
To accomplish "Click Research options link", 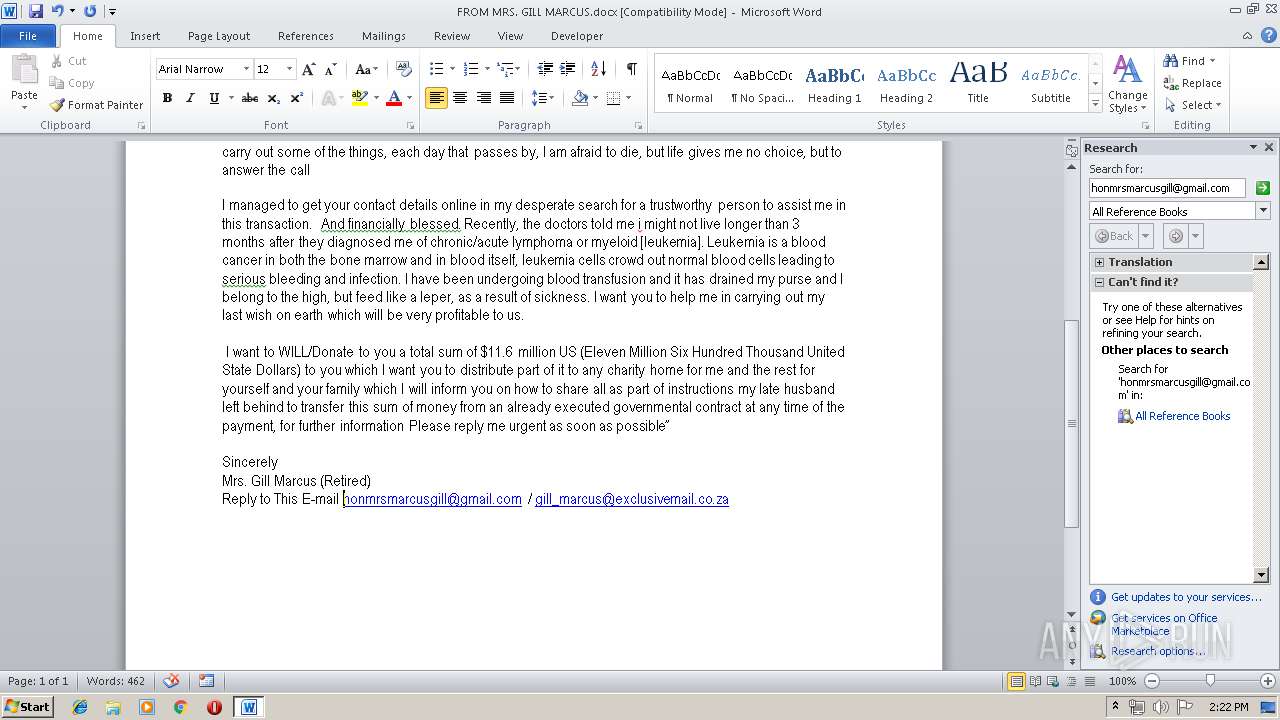I will pos(1158,651).
